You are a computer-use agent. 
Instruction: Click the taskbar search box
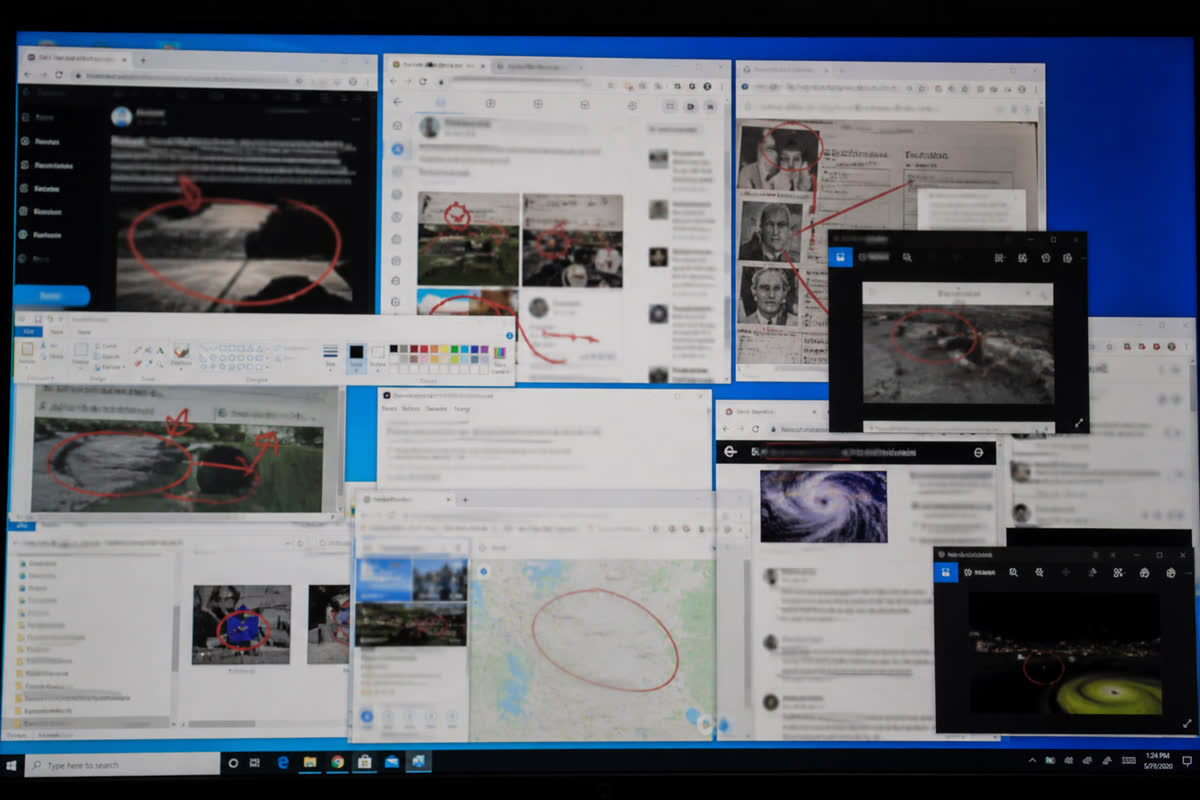[121, 765]
